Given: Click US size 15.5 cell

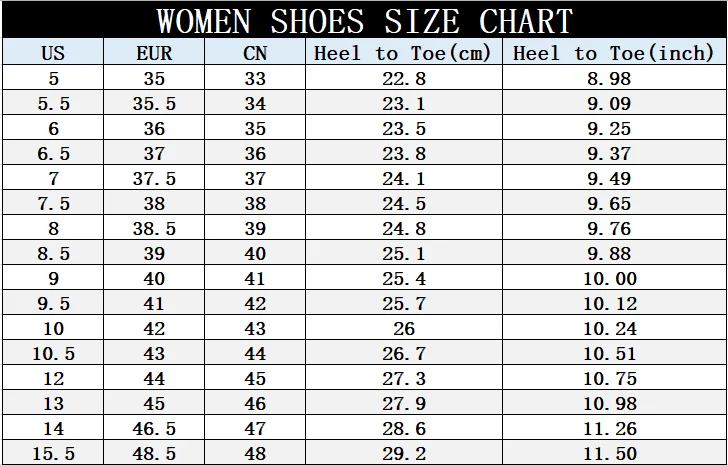Looking at the screenshot, I should tap(53, 453).
